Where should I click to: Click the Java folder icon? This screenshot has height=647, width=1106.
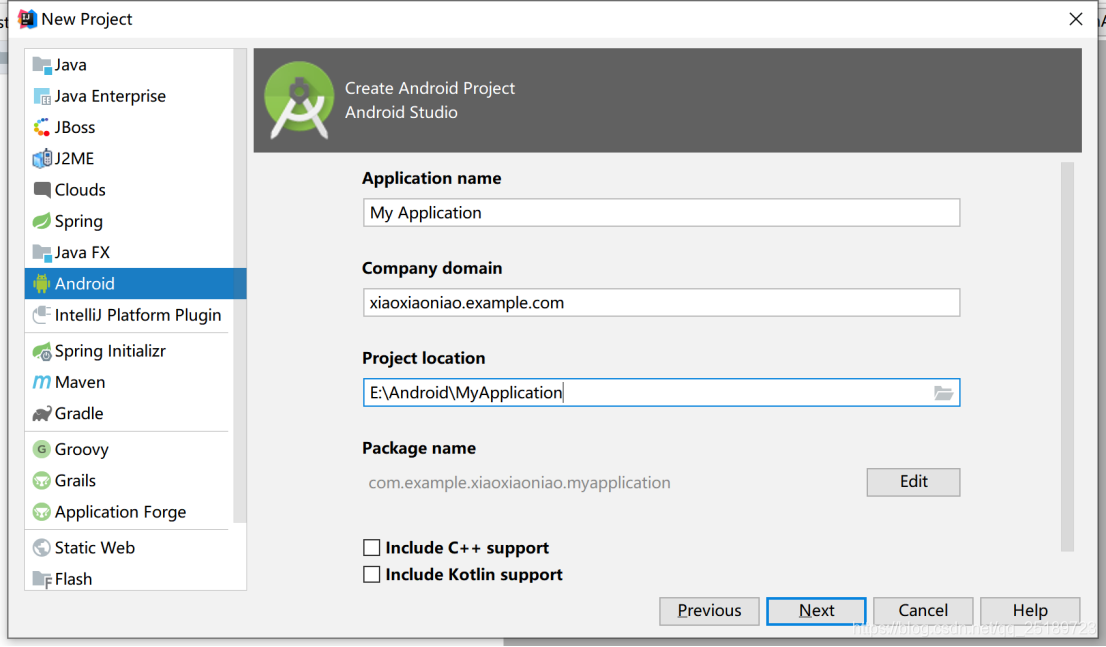point(42,65)
